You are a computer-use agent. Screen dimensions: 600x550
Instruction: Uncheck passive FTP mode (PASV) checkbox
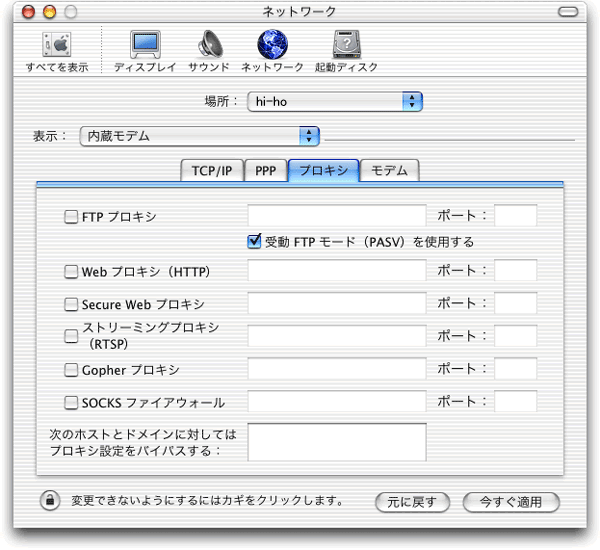[x=254, y=241]
